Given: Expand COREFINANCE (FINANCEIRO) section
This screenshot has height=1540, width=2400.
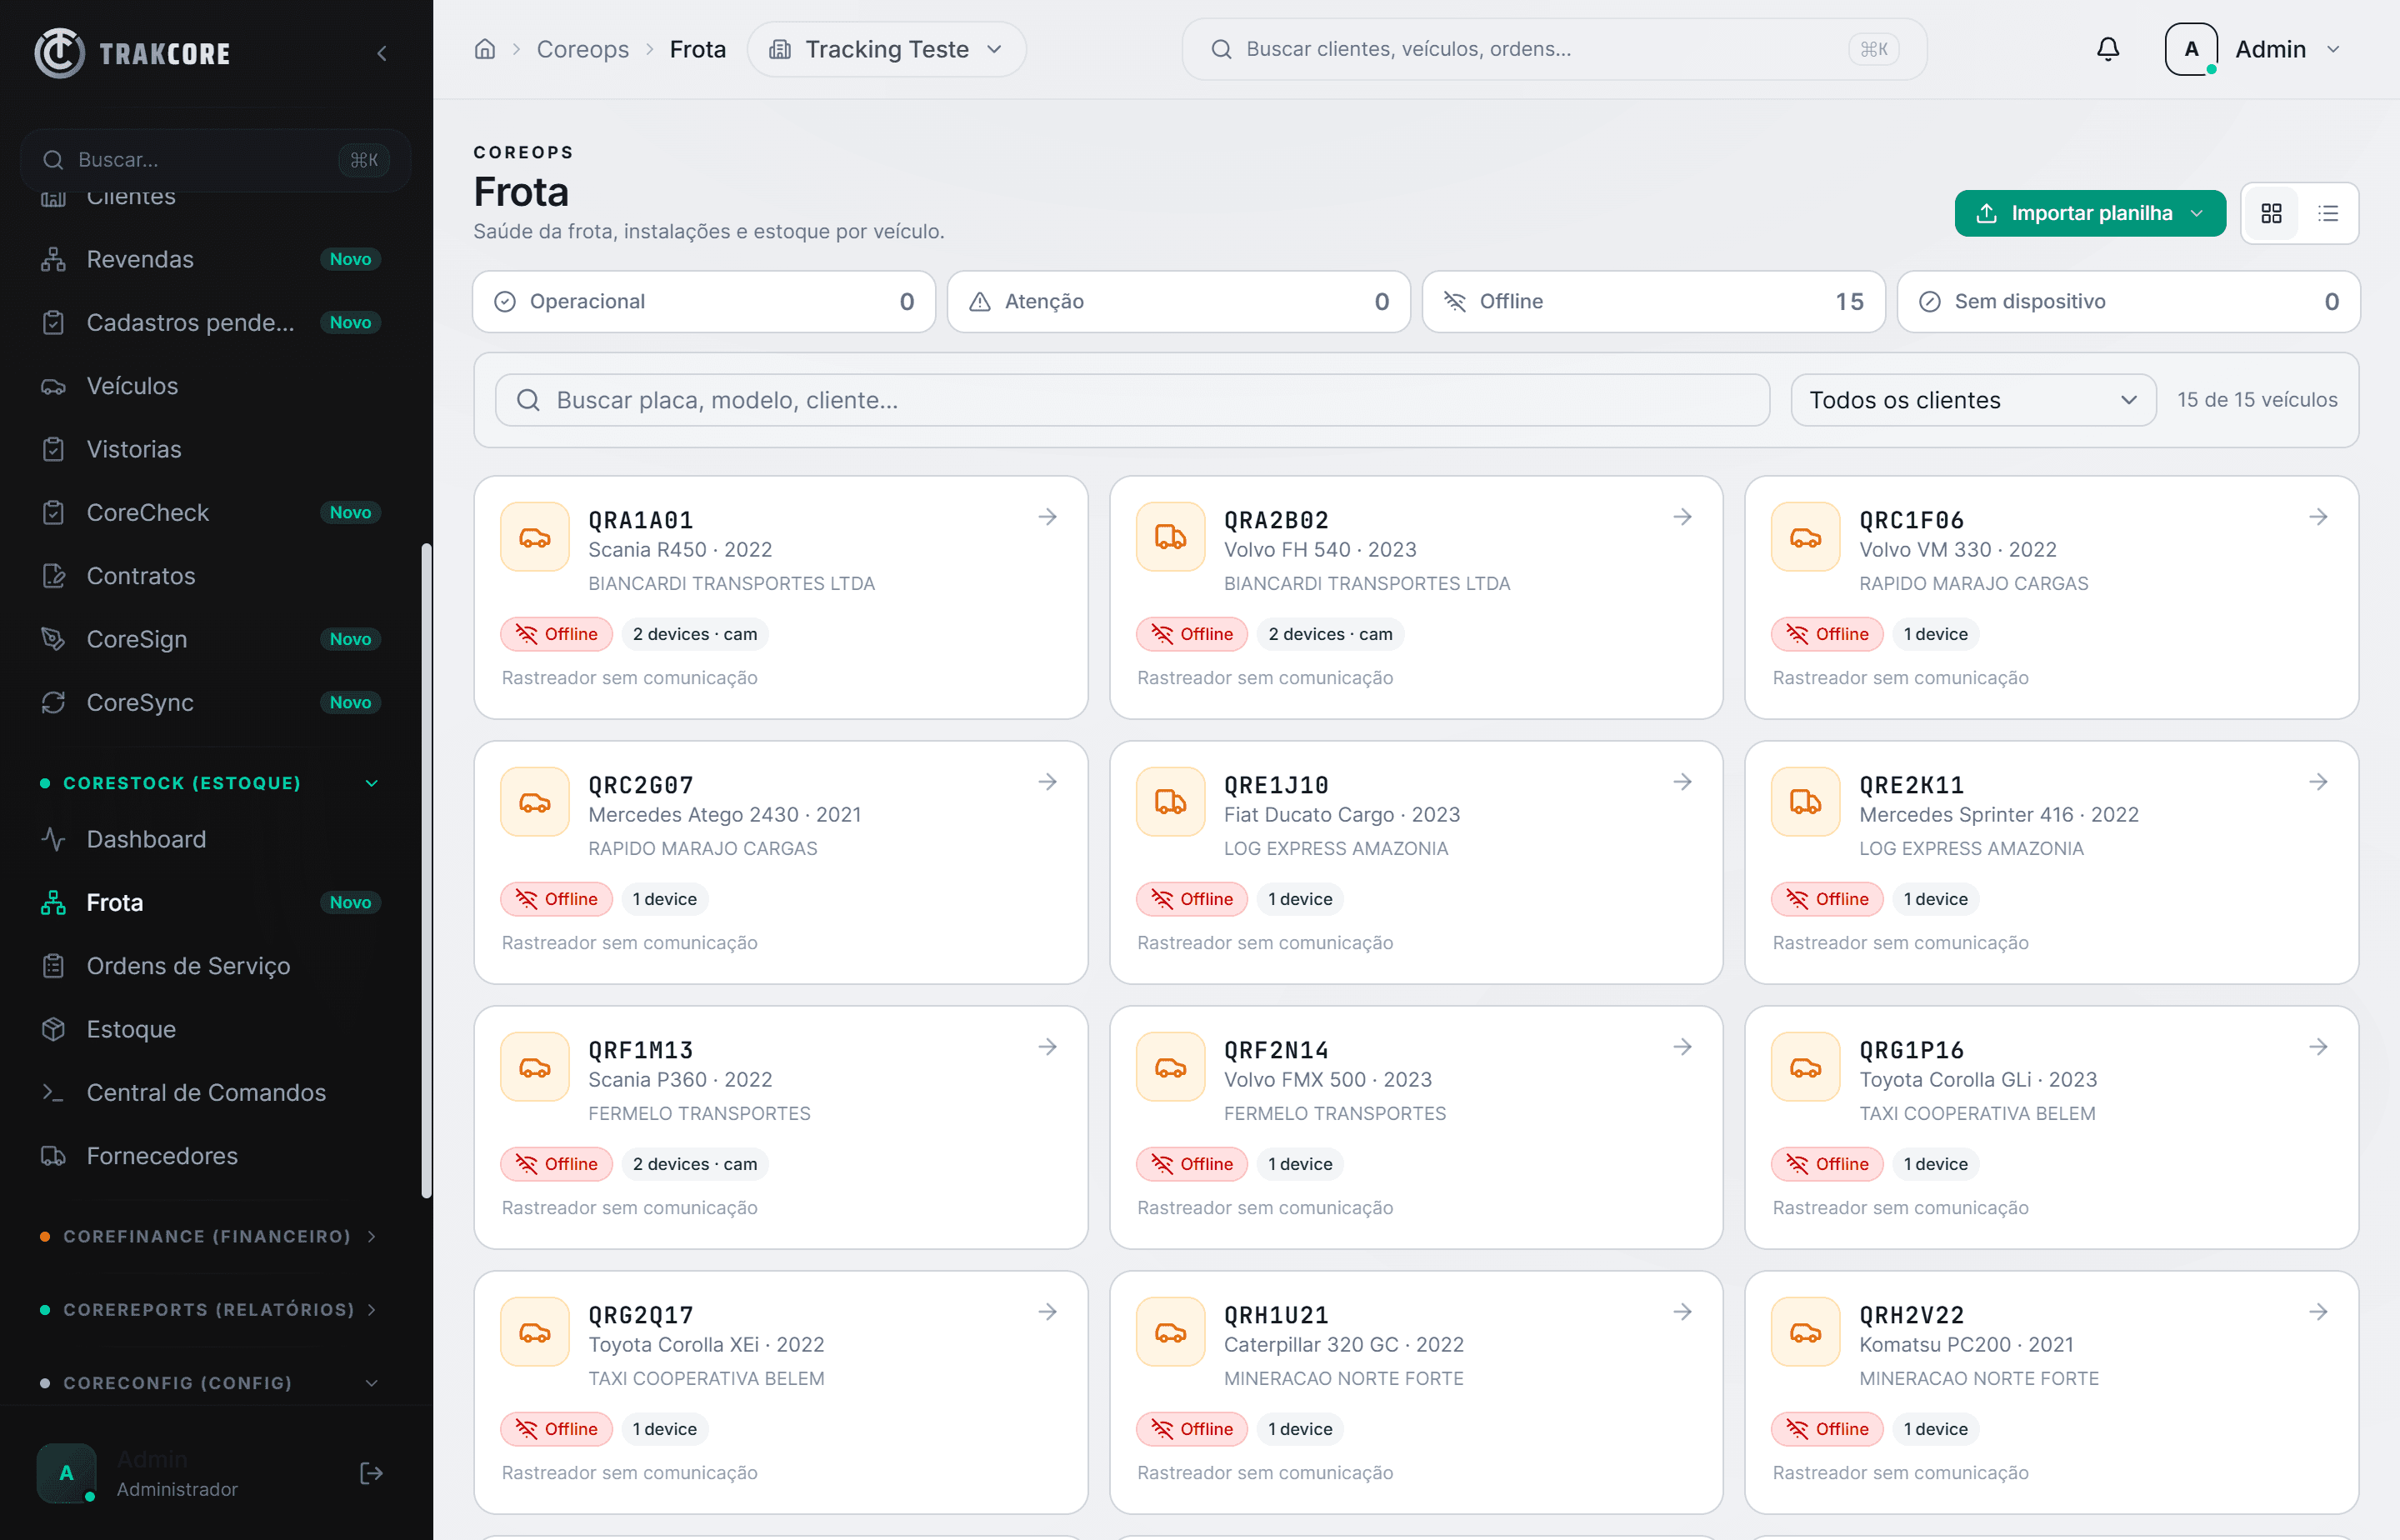Looking at the screenshot, I should [208, 1237].
